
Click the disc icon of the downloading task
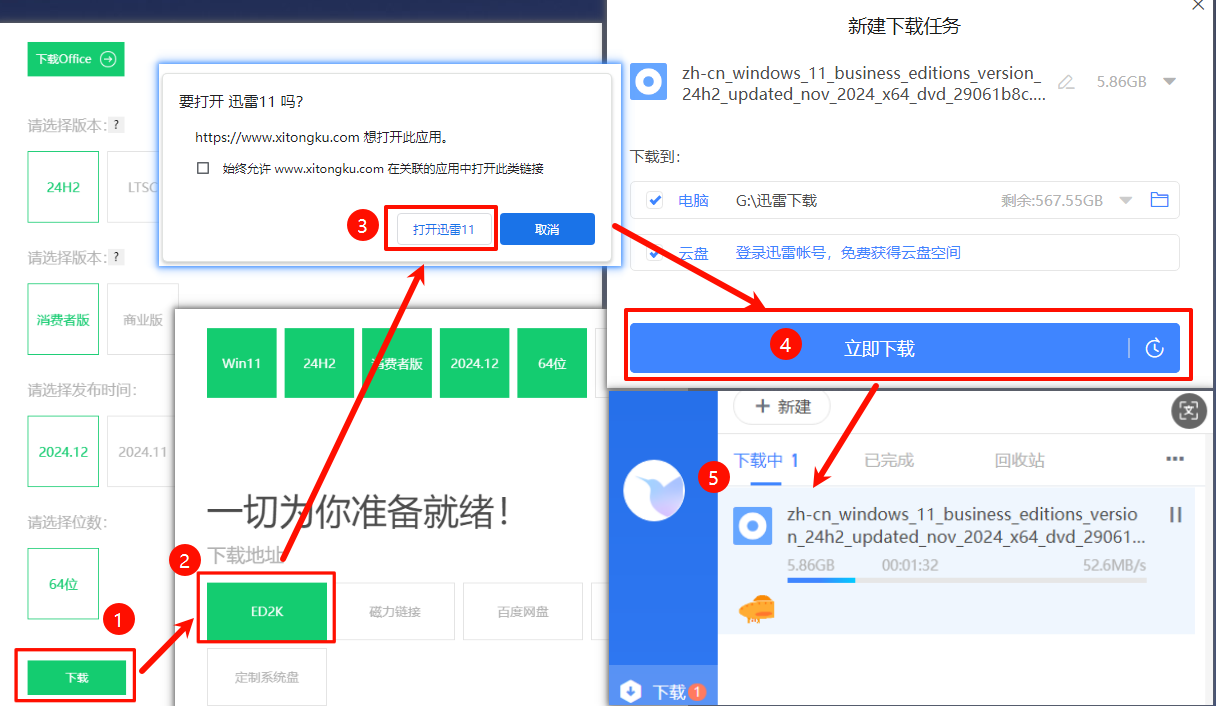(x=752, y=526)
